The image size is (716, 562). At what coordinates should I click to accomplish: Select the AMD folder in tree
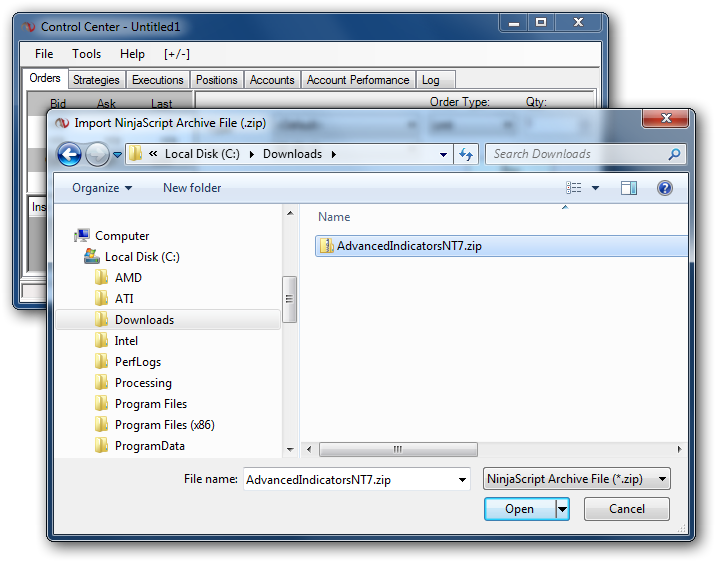pos(128,278)
